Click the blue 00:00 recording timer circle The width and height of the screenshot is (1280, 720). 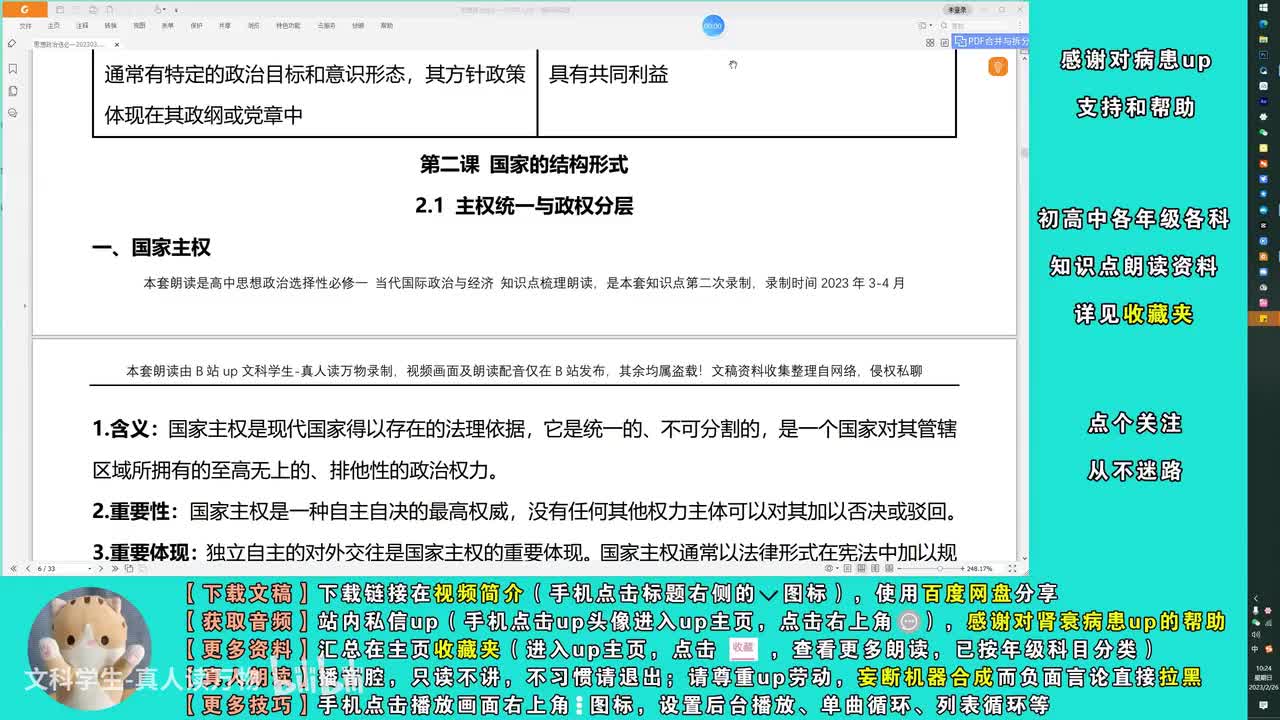coord(713,25)
